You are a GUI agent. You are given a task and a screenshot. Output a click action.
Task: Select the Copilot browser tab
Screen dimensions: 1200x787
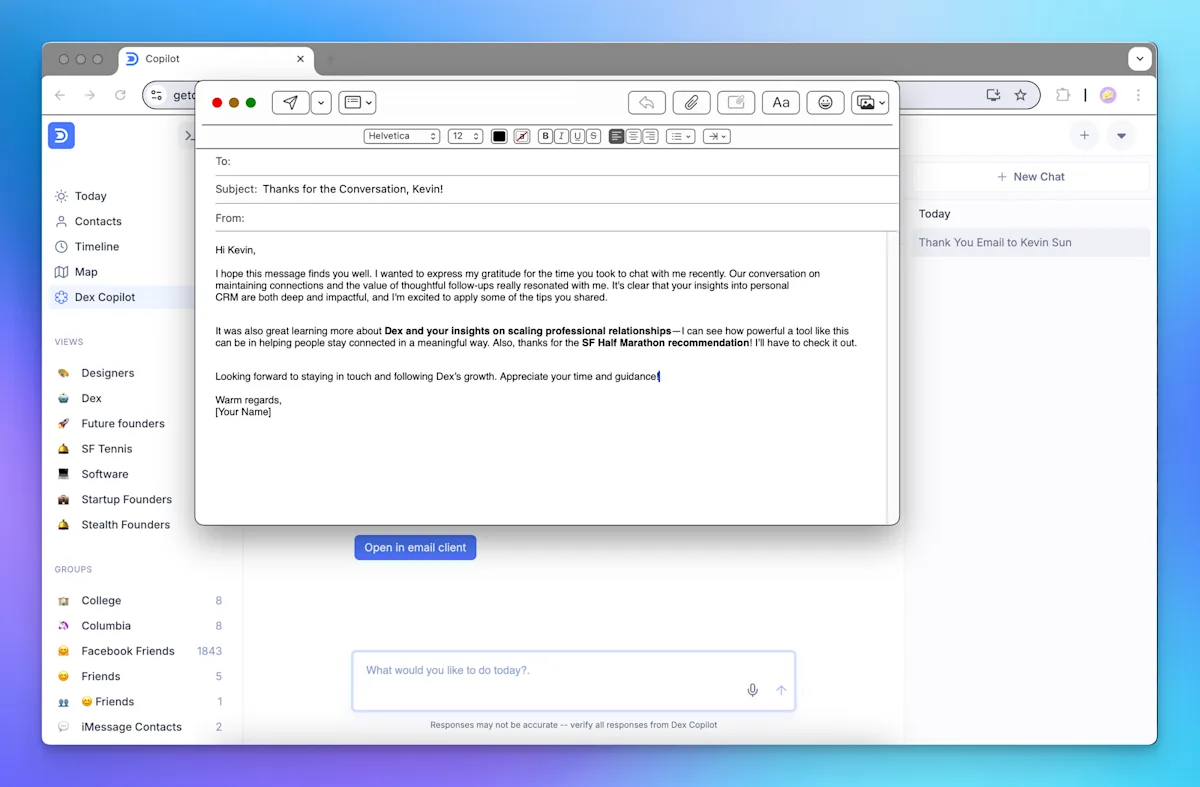pos(215,59)
